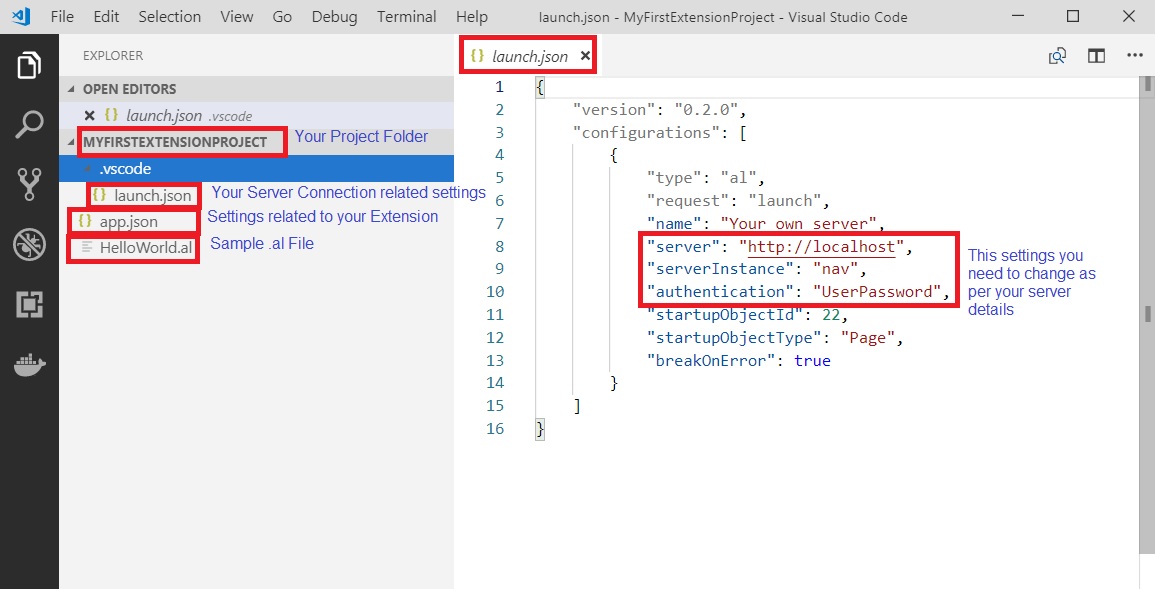Collapse the .vscode folder

[x=90, y=169]
